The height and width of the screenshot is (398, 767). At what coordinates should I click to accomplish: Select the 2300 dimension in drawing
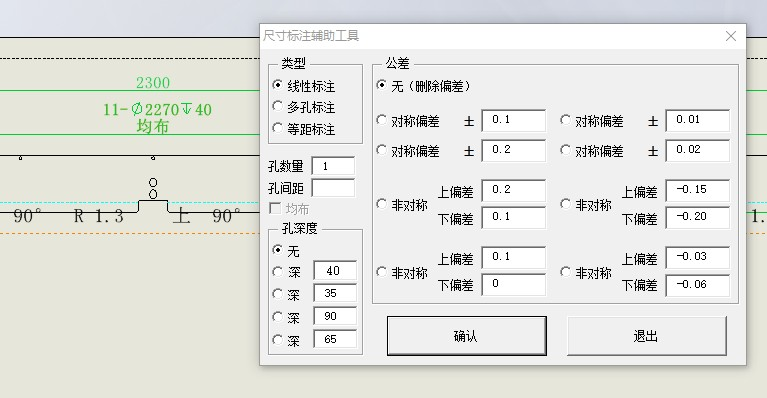pos(153,83)
